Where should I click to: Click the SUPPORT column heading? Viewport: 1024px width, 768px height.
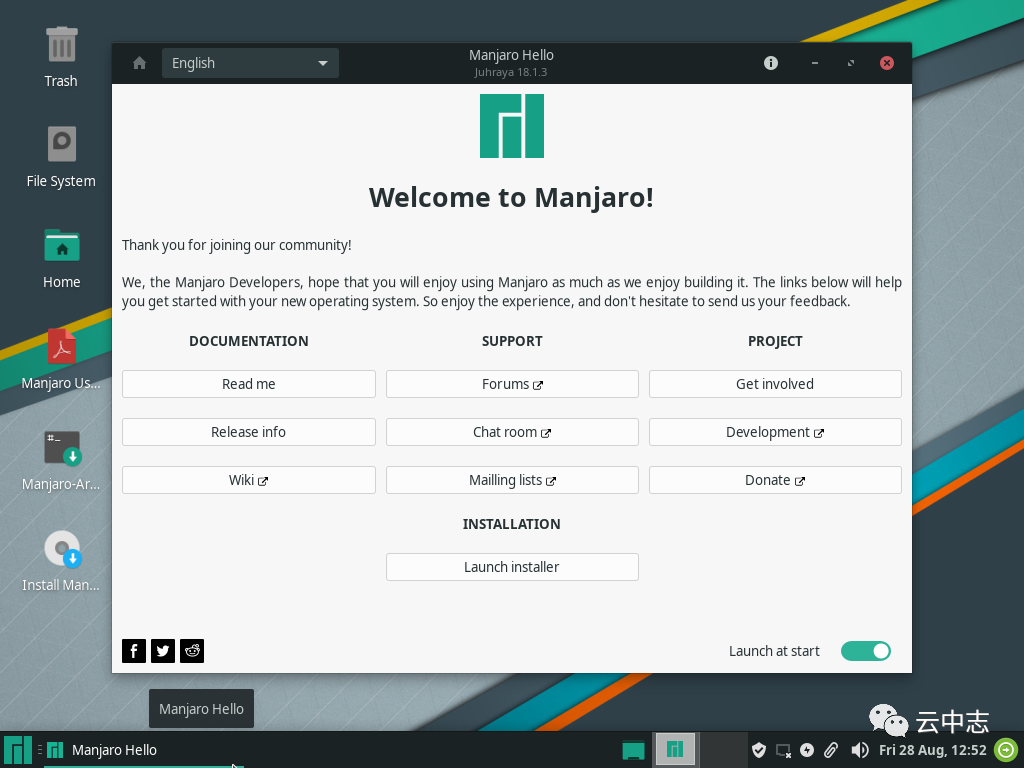pos(512,342)
